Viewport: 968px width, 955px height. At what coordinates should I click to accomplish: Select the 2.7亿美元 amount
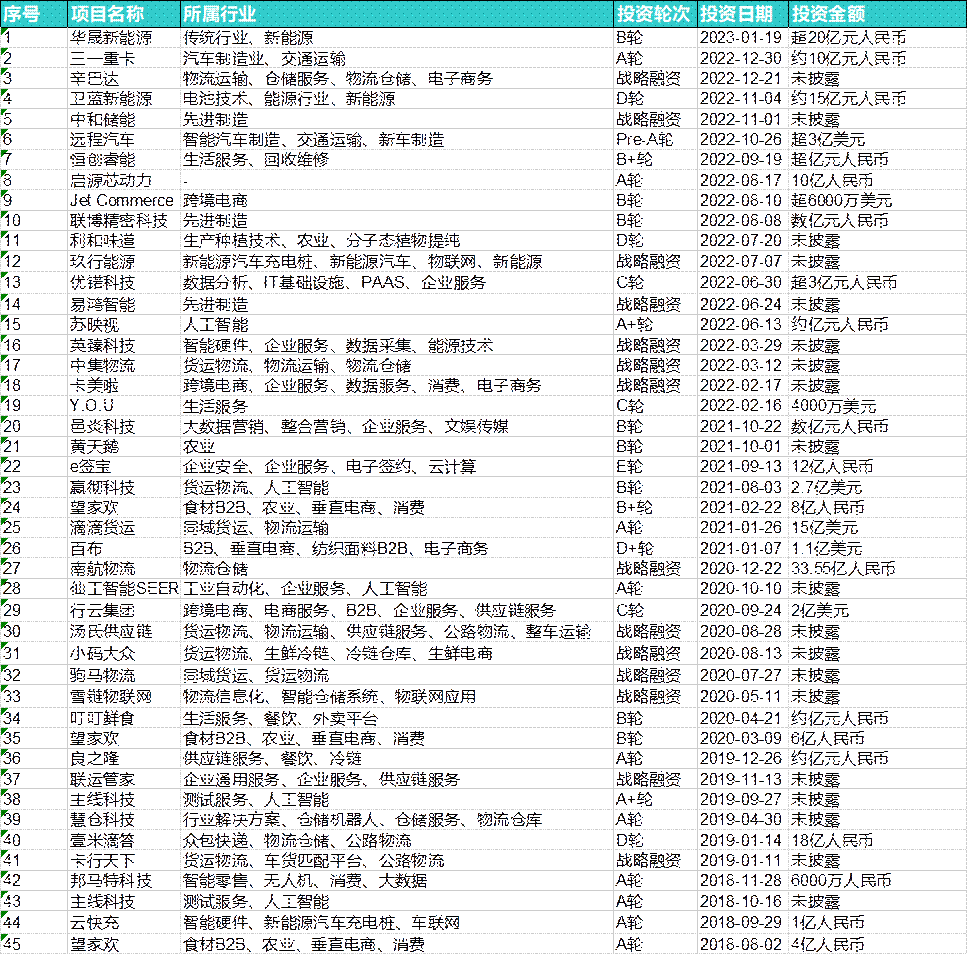coord(827,488)
